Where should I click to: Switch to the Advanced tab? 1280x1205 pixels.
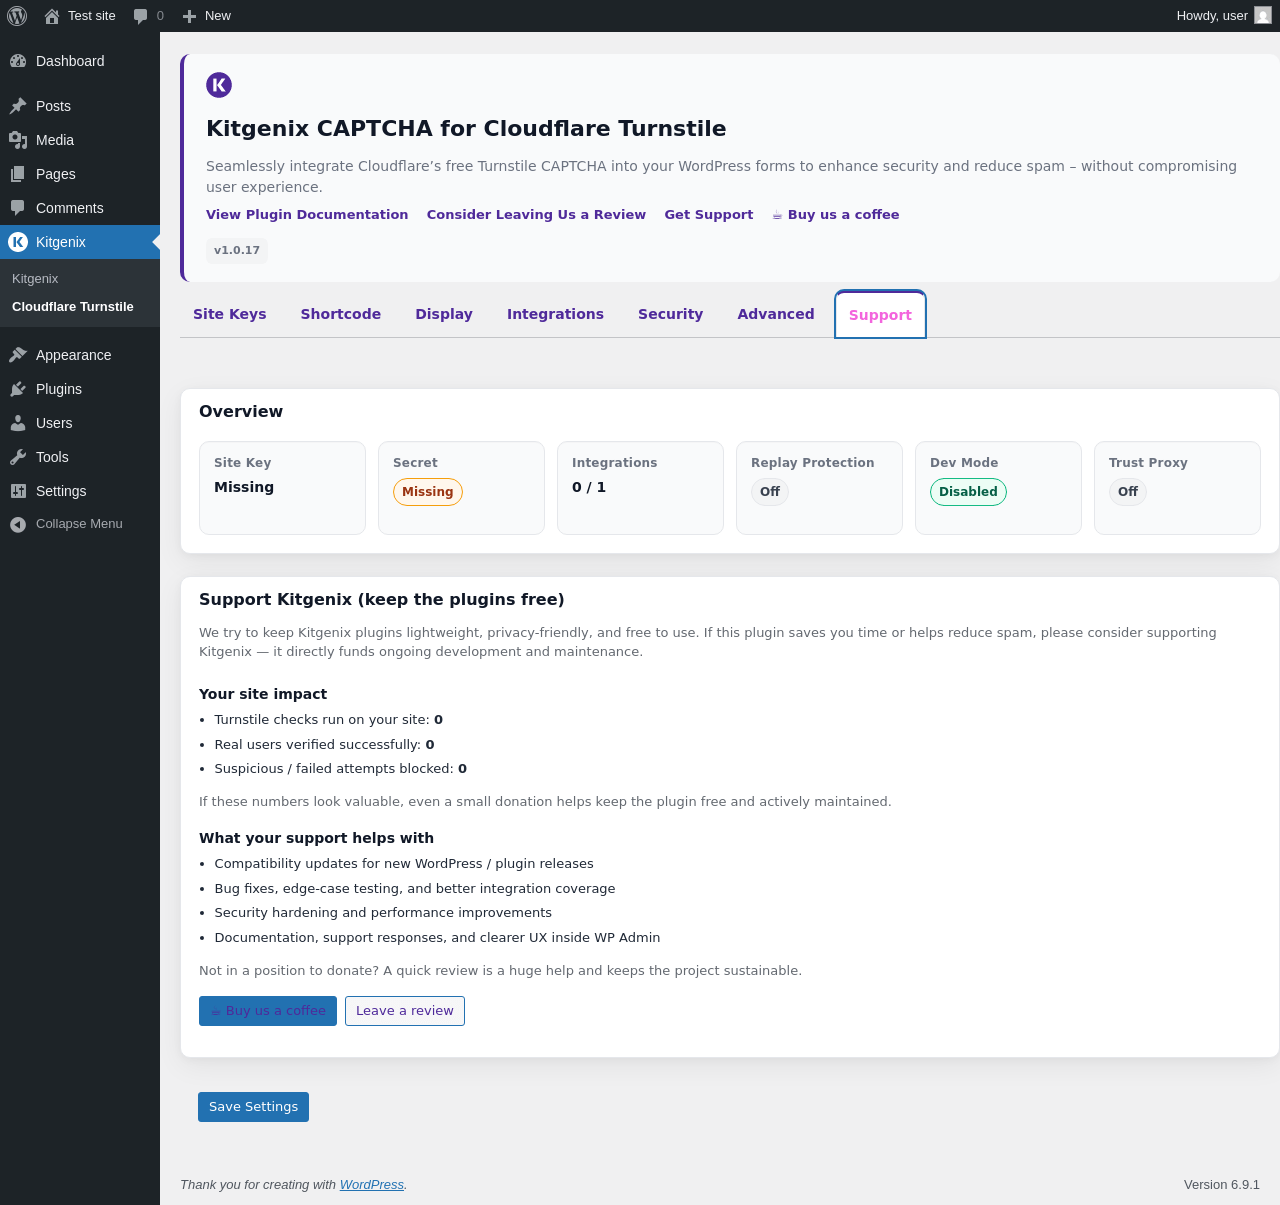tap(776, 314)
